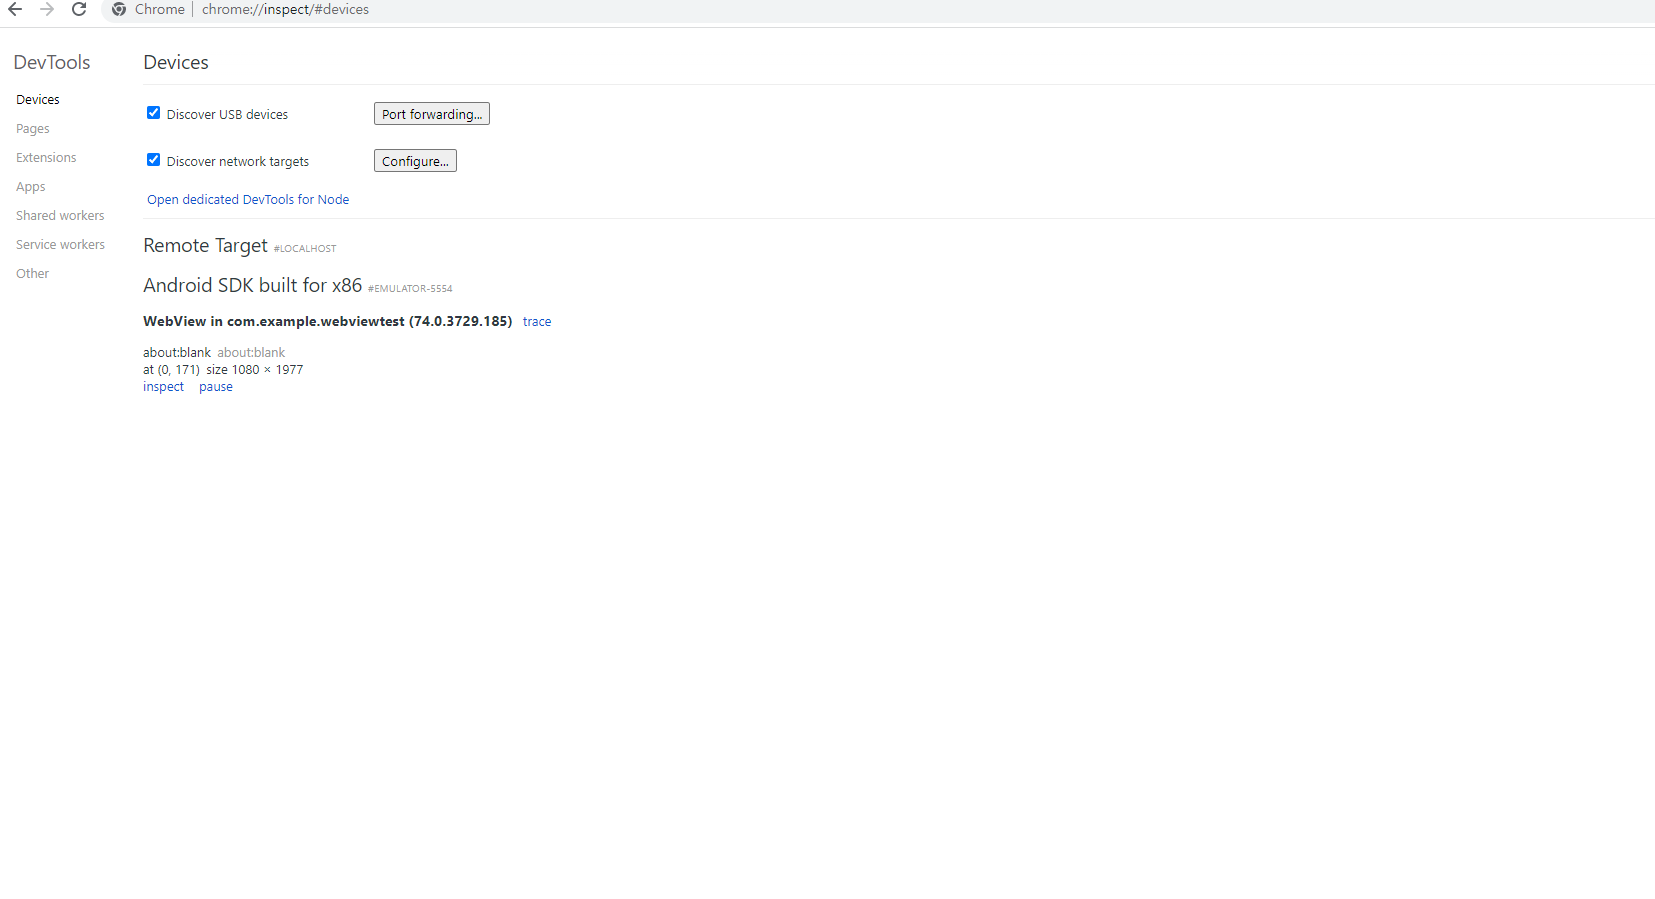Viewport: 1655px width, 899px height.
Task: Select Pages in the DevTools sidebar
Action: click(33, 129)
